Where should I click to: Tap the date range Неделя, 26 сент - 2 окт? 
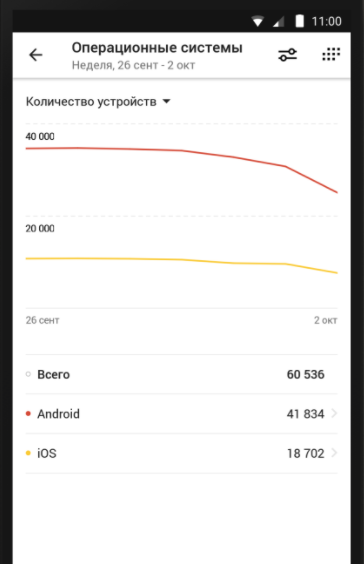click(x=133, y=65)
